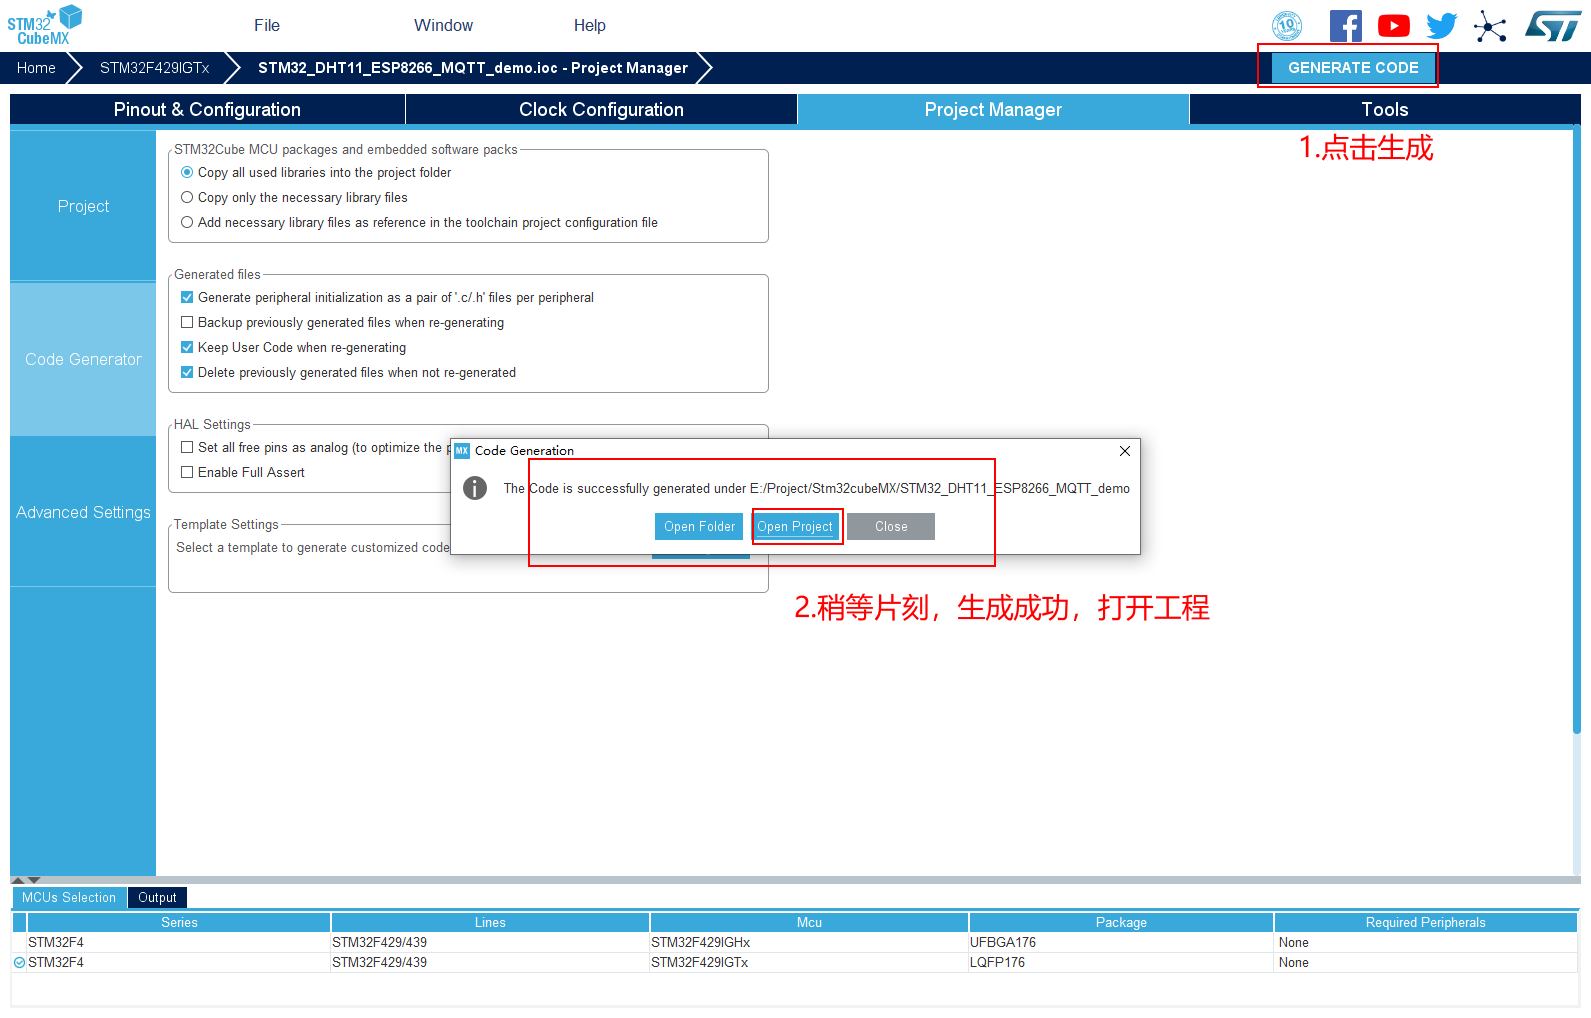Open the ST 10-year anniversary badge icon
This screenshot has height=1018, width=1591.
tap(1287, 26)
